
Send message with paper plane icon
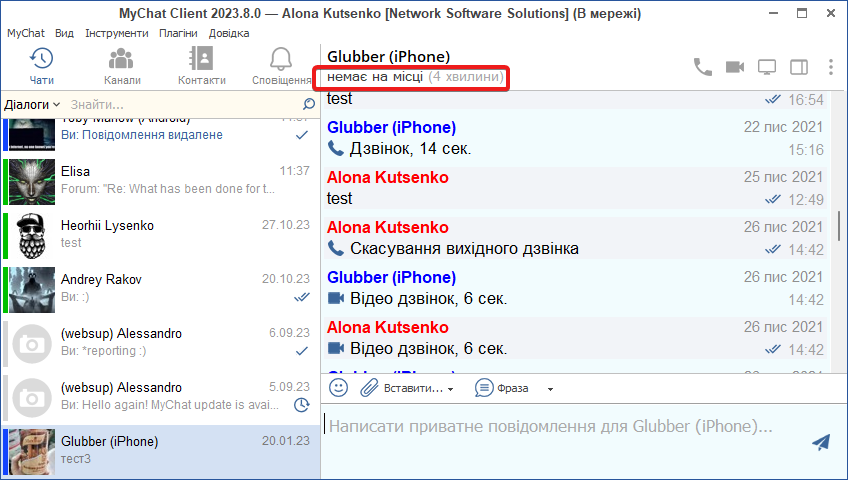pyautogui.click(x=821, y=442)
